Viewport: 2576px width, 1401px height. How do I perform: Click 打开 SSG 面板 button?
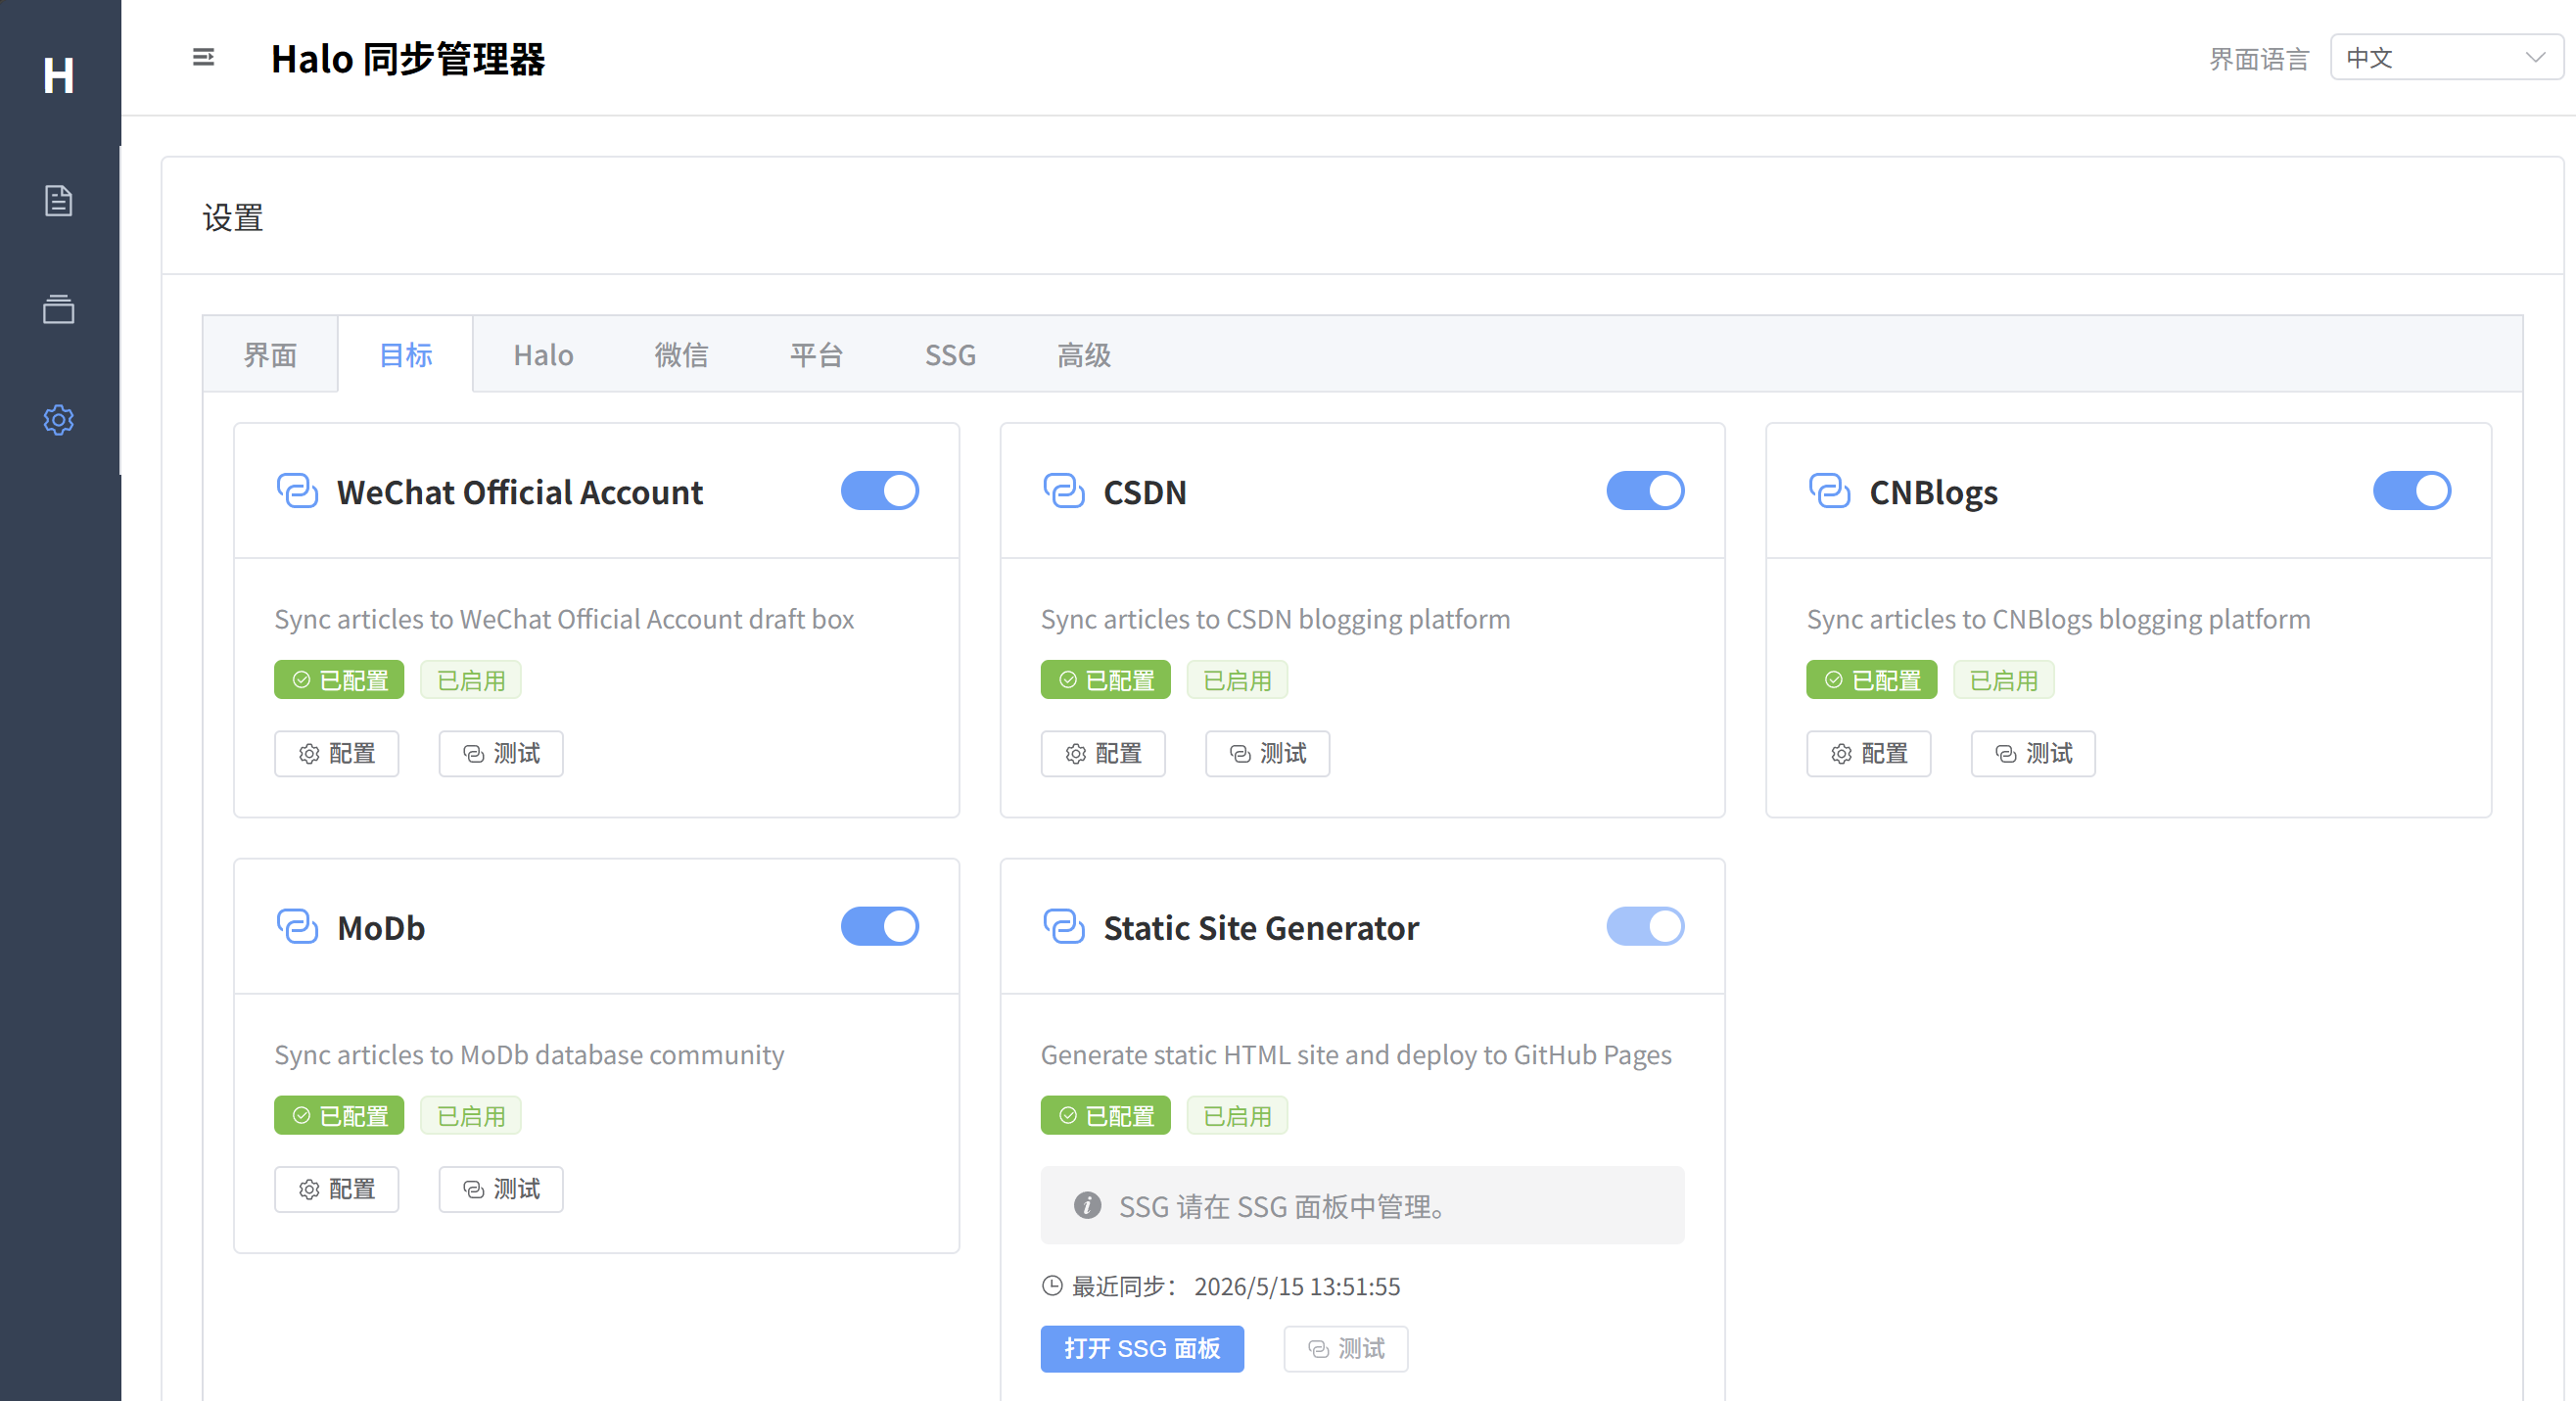(1142, 1349)
